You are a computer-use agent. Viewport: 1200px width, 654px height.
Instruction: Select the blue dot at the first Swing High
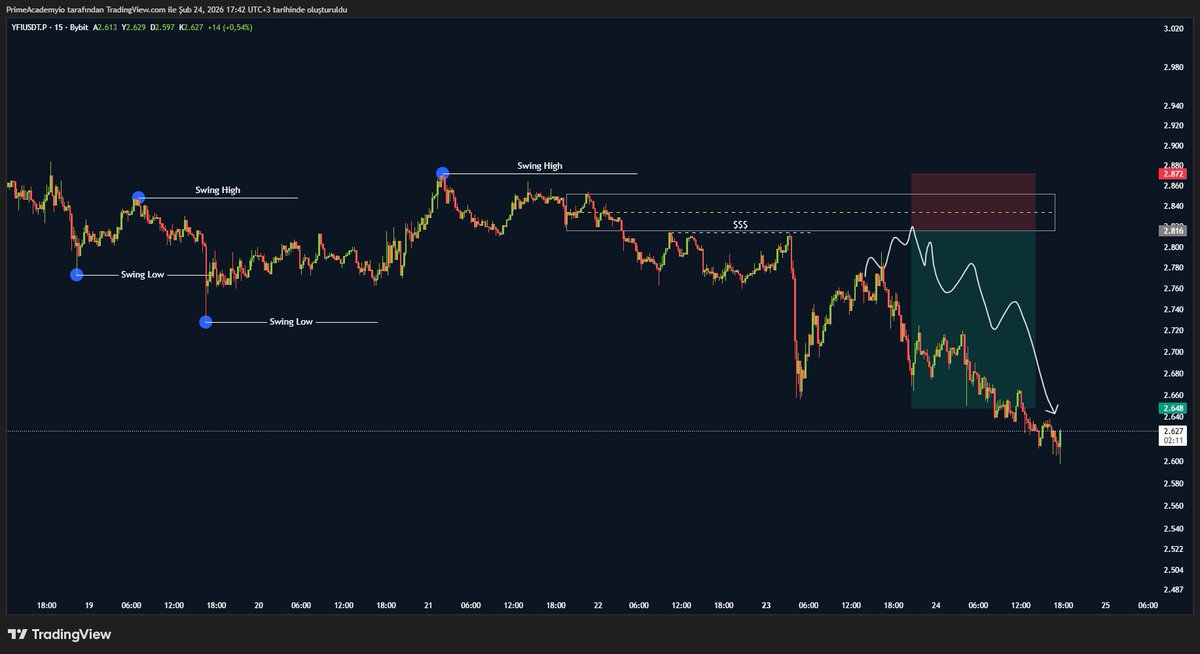(x=139, y=197)
